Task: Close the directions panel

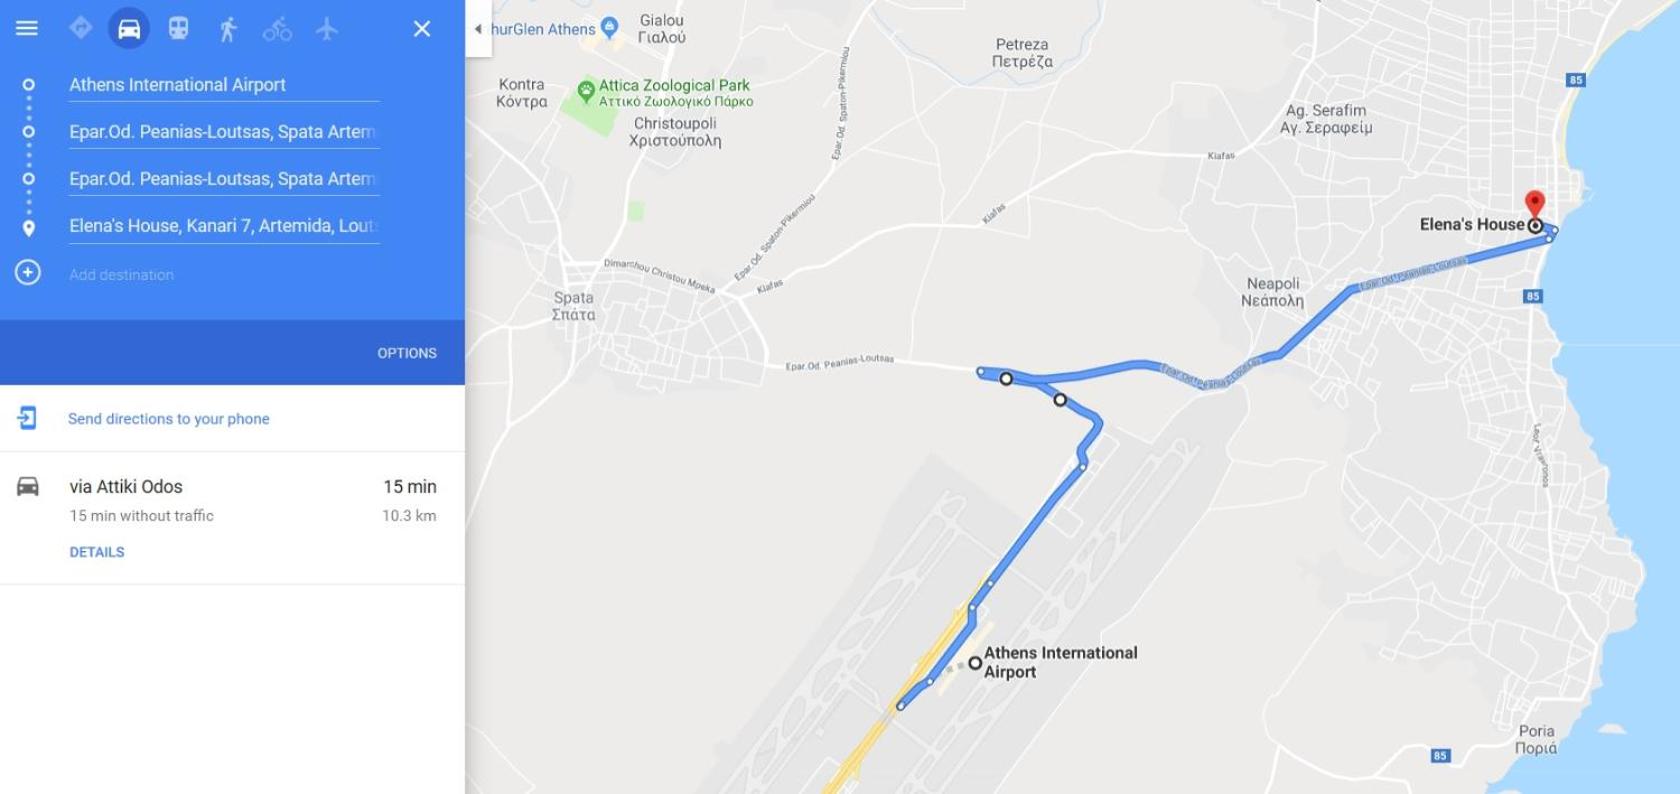Action: coord(422,29)
